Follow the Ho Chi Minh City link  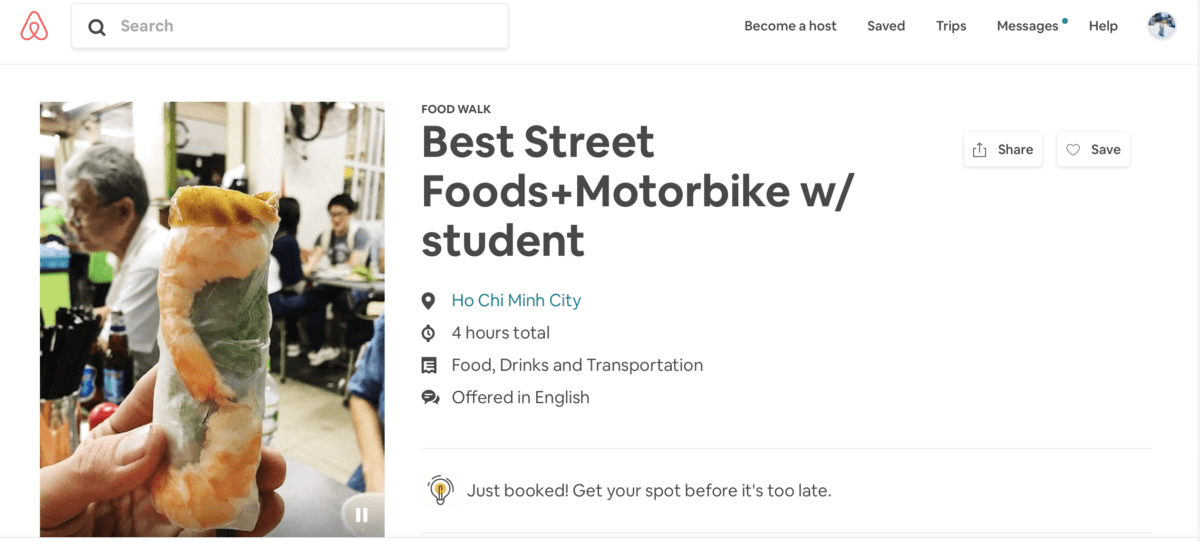tap(516, 300)
